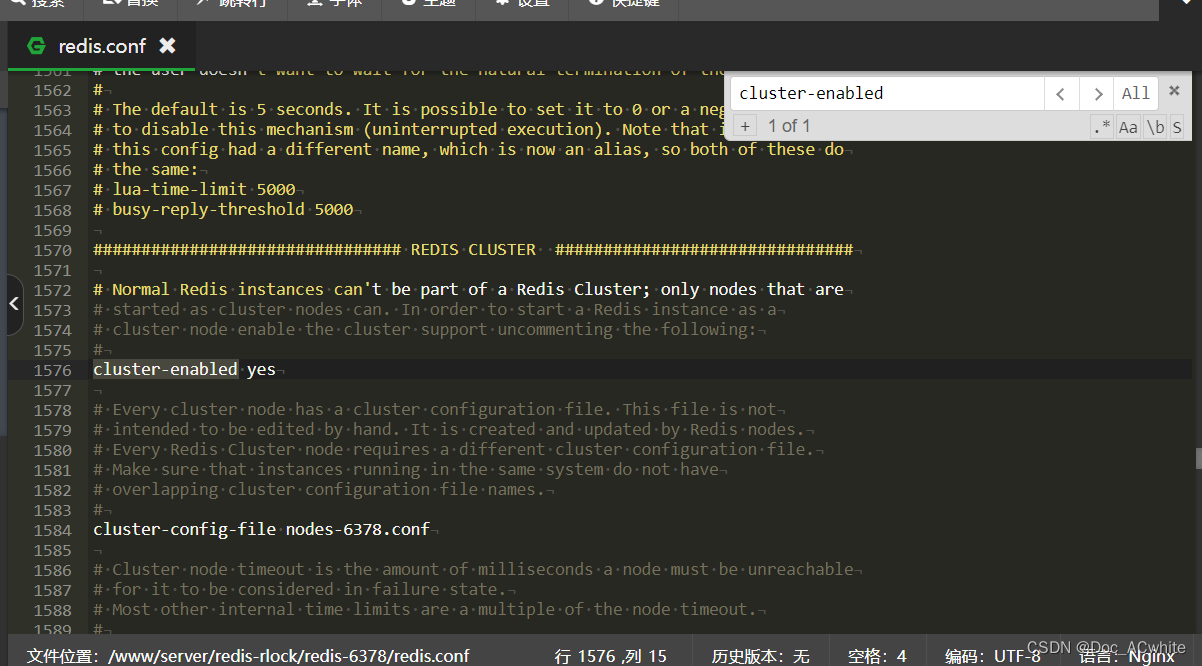Change language mode Nginx

tap(1127, 657)
